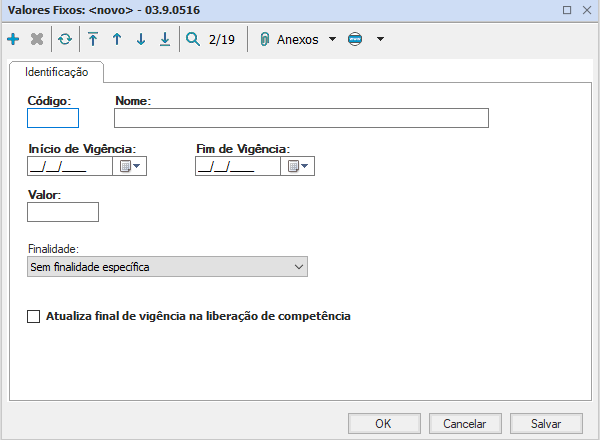
Task: Click the refresh record icon
Action: pyautogui.click(x=65, y=40)
